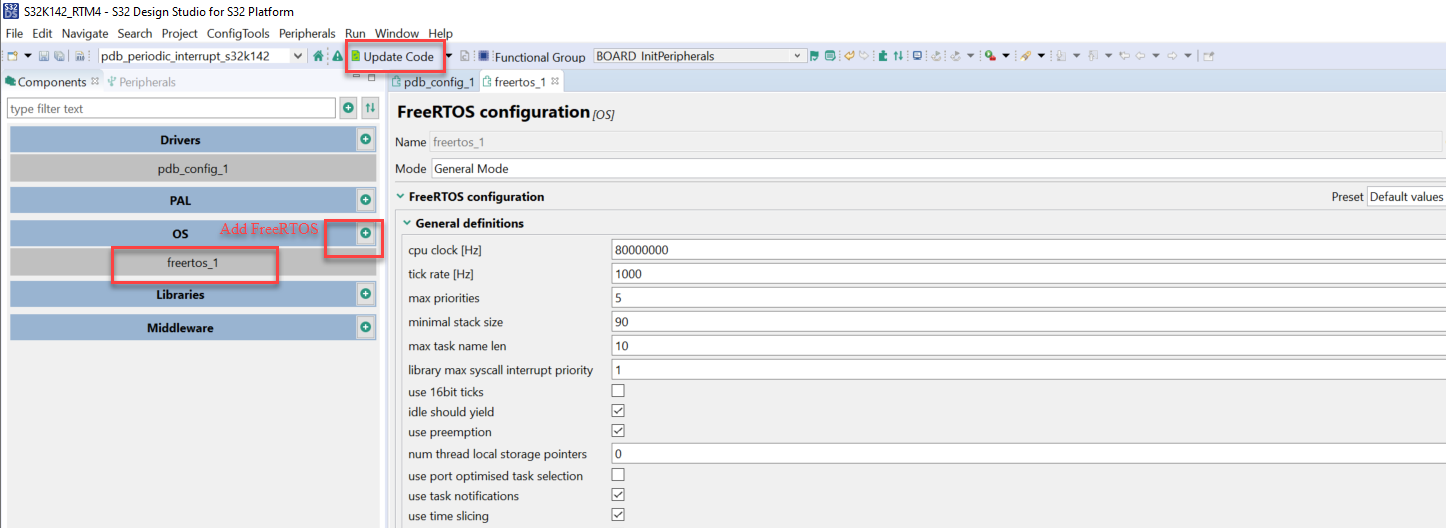Select freertos_1 in the components list
This screenshot has width=1446, height=528.
[x=192, y=263]
